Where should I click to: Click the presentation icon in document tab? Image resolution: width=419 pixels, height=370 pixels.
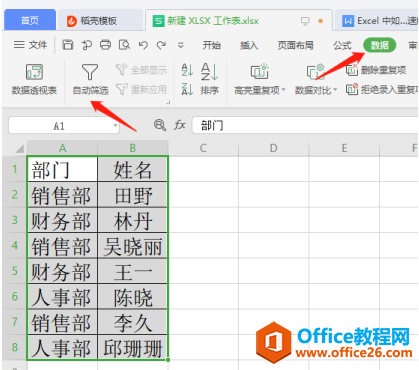click(x=305, y=21)
